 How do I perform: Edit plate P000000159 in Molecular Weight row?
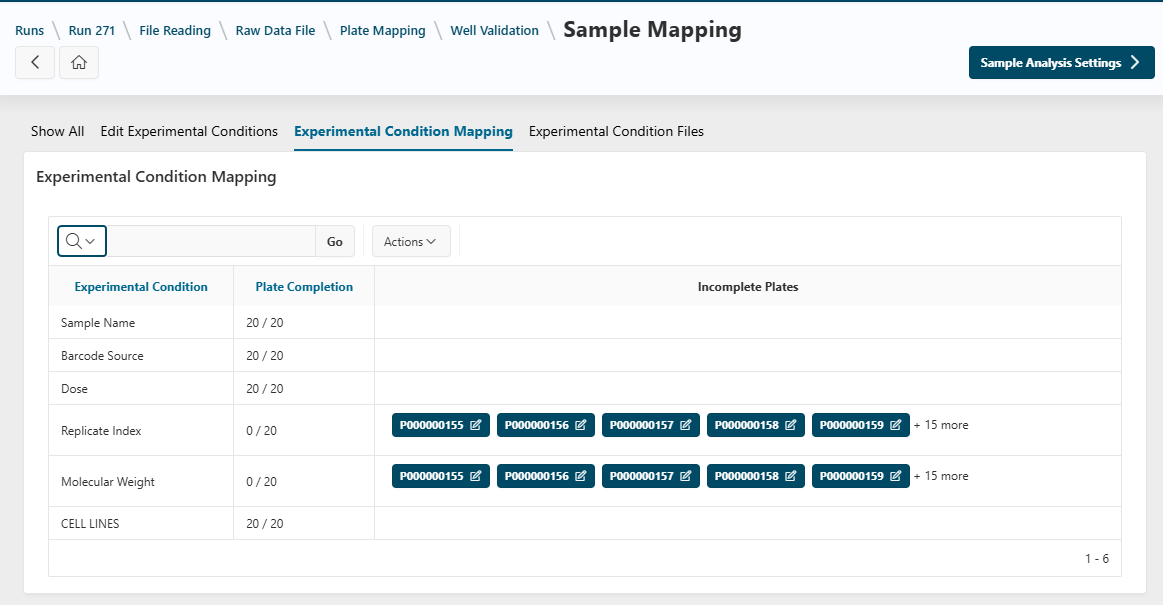click(x=860, y=476)
